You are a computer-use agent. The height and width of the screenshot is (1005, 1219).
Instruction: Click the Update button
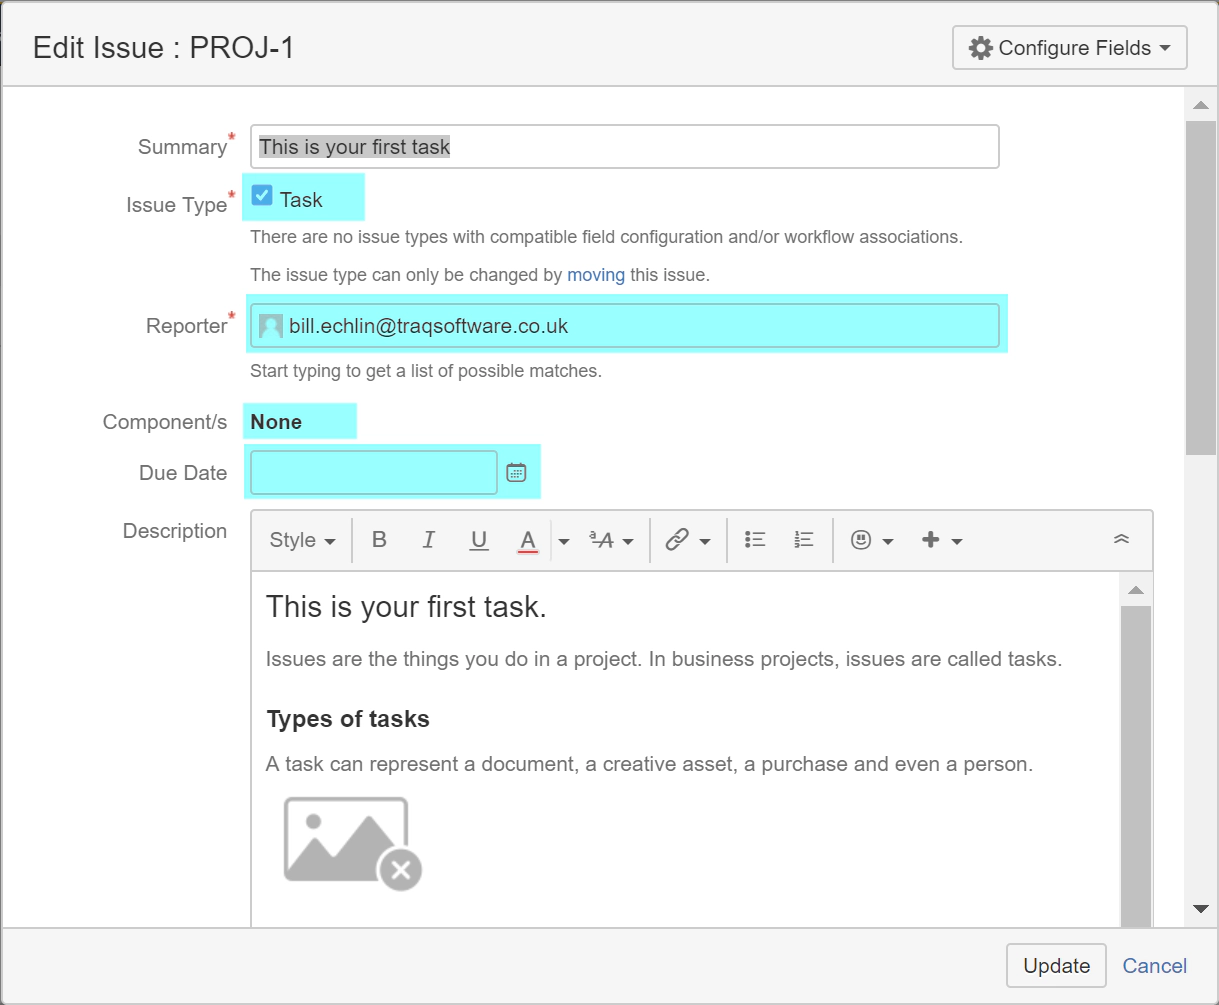tap(1055, 965)
